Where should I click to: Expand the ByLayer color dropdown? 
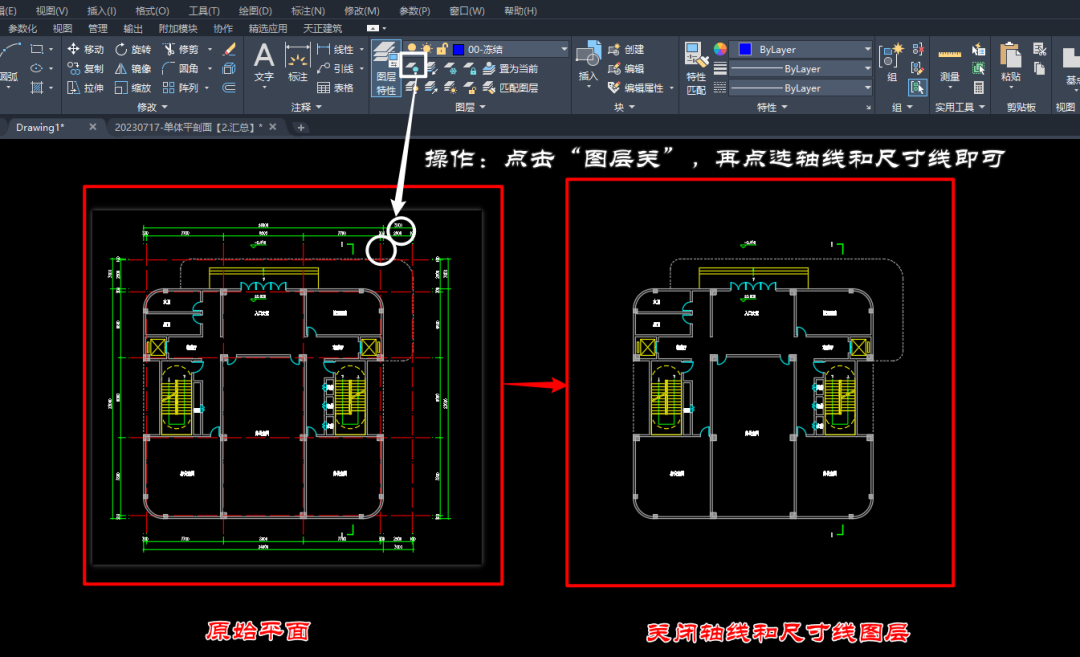[867, 49]
